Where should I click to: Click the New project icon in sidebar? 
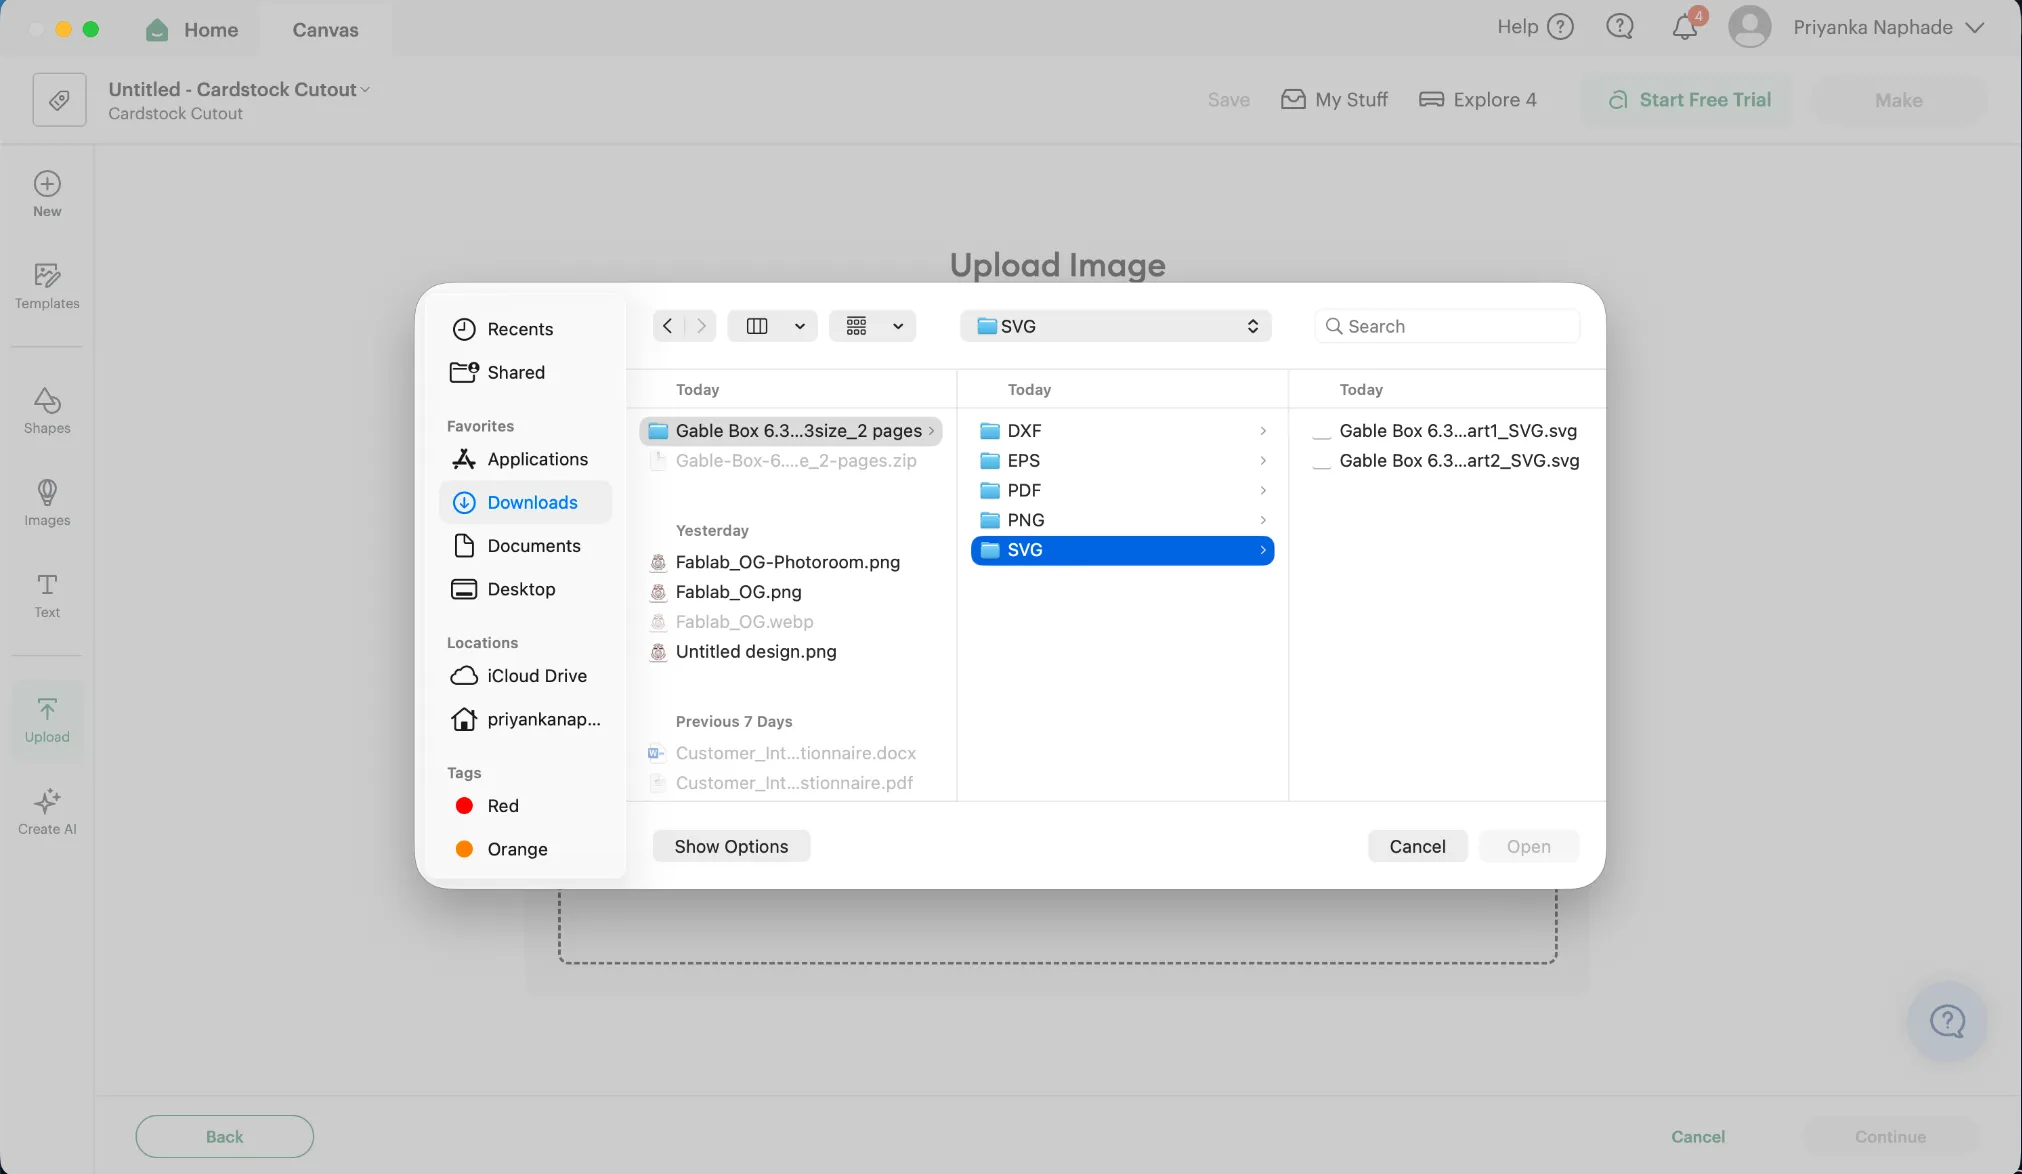pyautogui.click(x=47, y=194)
